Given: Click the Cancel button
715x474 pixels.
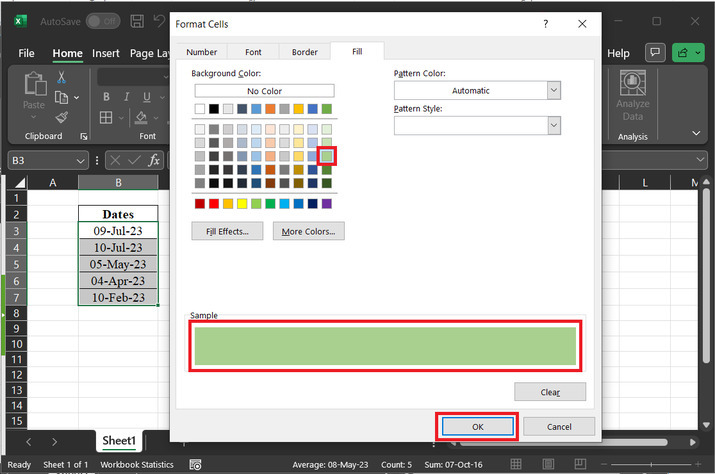Looking at the screenshot, I should pyautogui.click(x=559, y=427).
